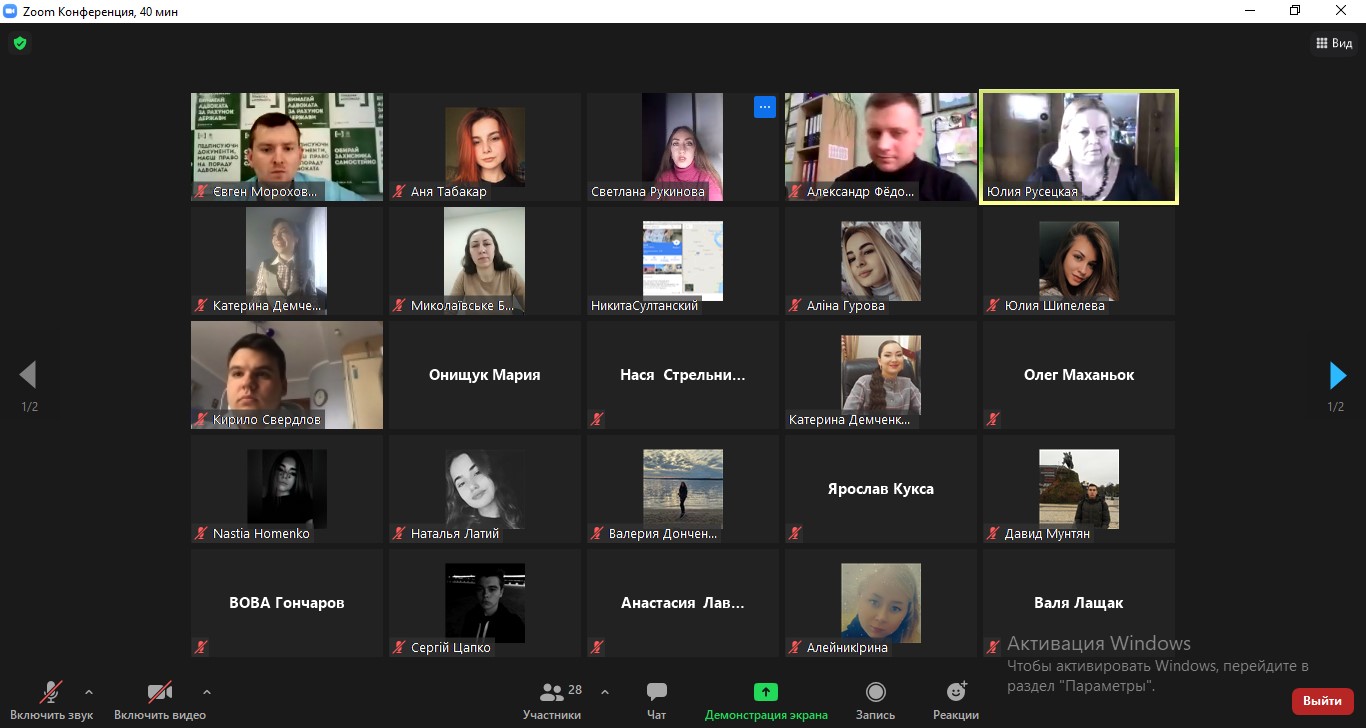1366x728 pixels.
Task: Click the blue three-dots on Светлана Рукинова's tile
Action: tap(764, 107)
